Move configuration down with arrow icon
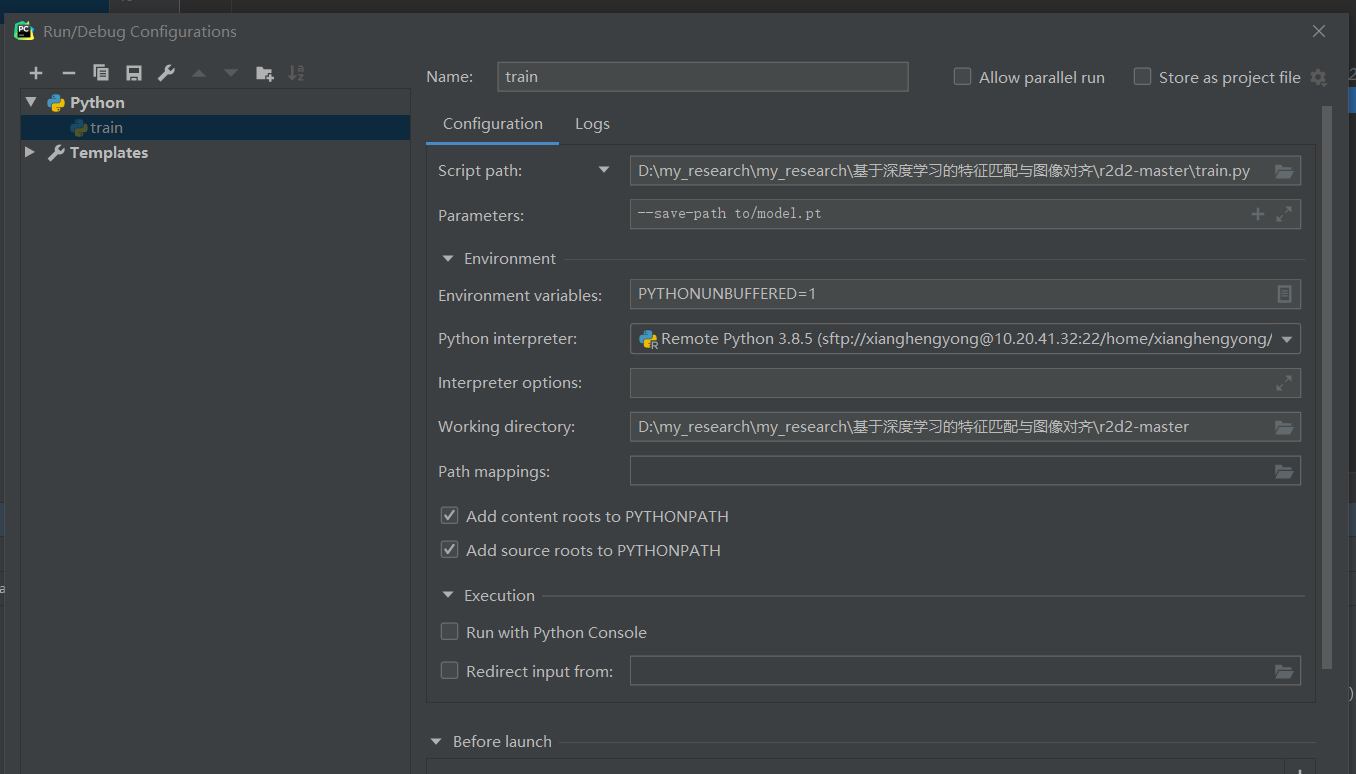The image size is (1356, 774). (231, 73)
